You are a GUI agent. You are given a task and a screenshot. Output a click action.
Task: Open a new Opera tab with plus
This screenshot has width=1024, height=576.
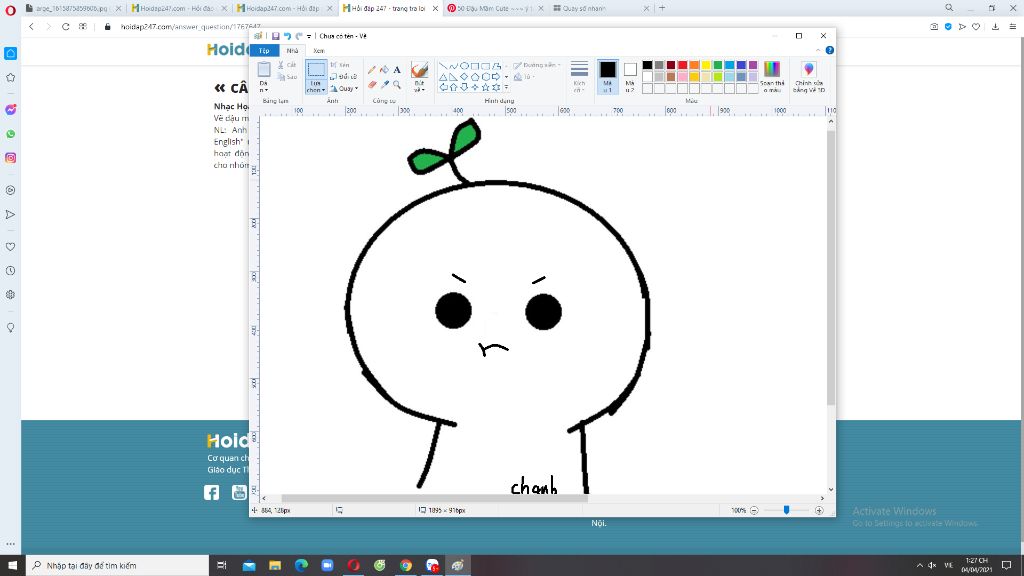click(662, 8)
